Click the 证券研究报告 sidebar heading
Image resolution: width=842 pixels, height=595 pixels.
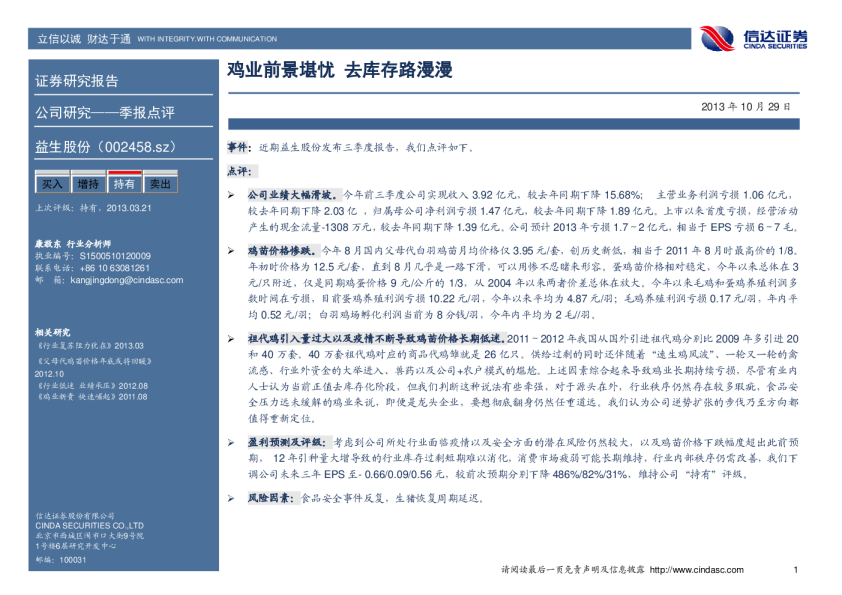77,82
